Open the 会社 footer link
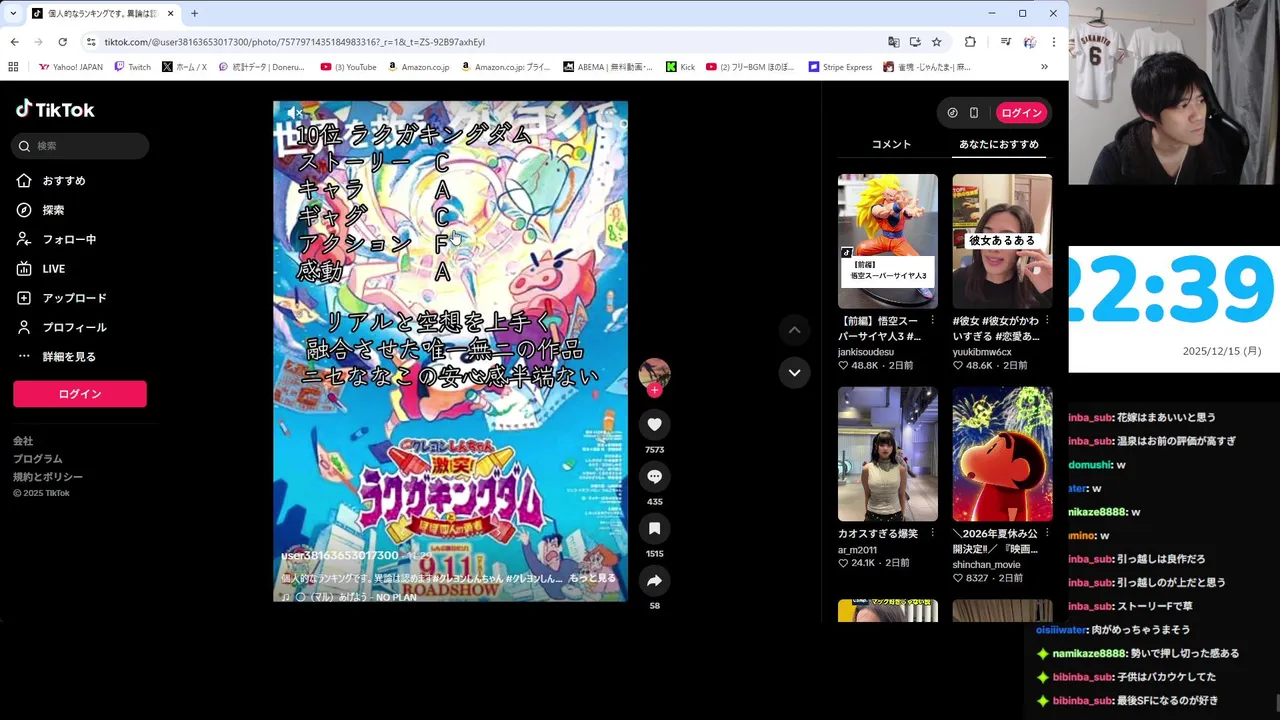This screenshot has height=720, width=1280. pos(23,441)
